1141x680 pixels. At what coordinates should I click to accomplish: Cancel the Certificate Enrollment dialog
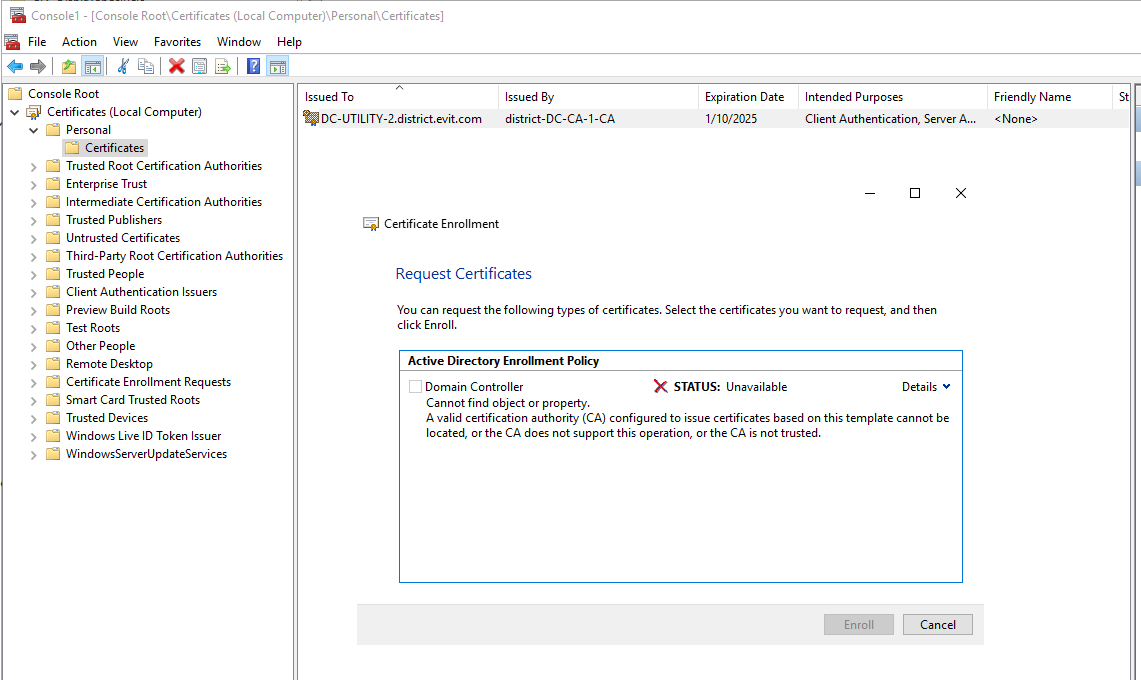(937, 625)
